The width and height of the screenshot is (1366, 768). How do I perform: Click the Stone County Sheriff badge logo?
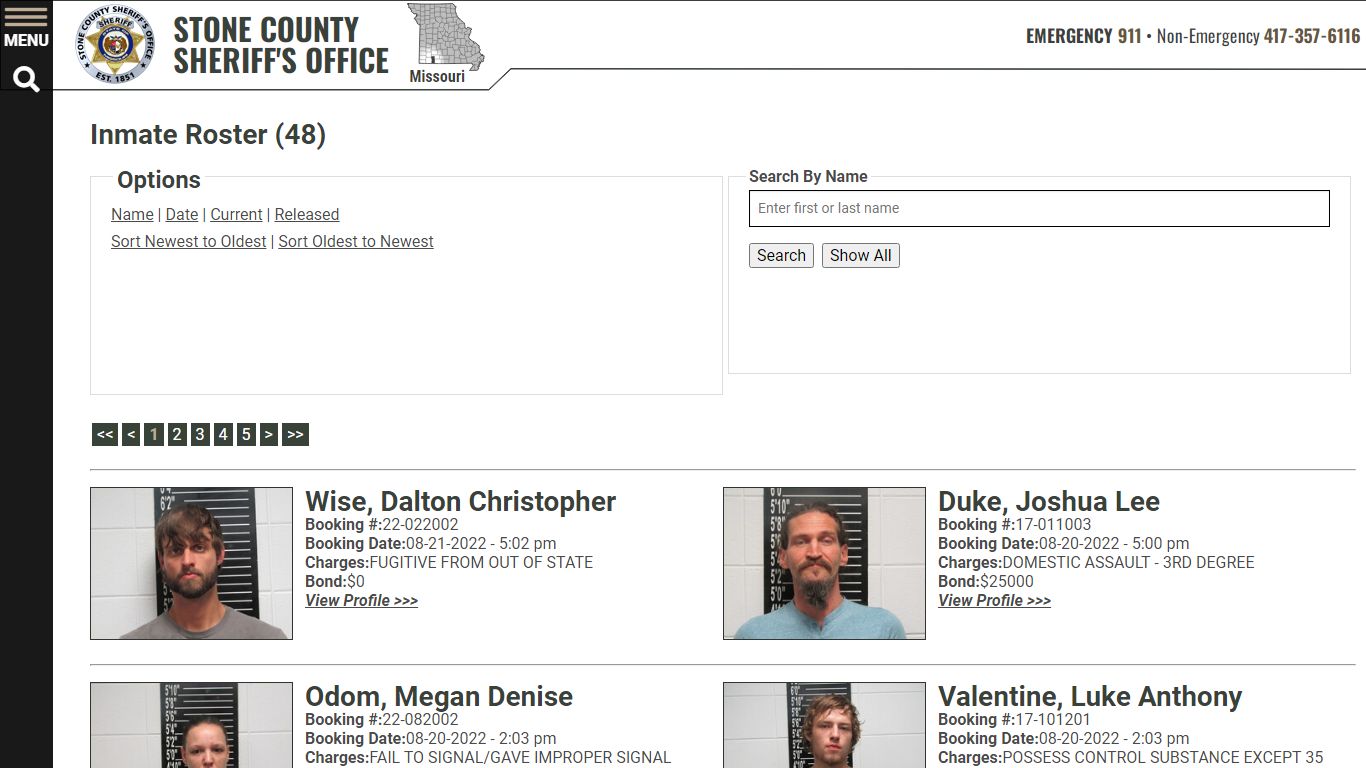click(116, 44)
